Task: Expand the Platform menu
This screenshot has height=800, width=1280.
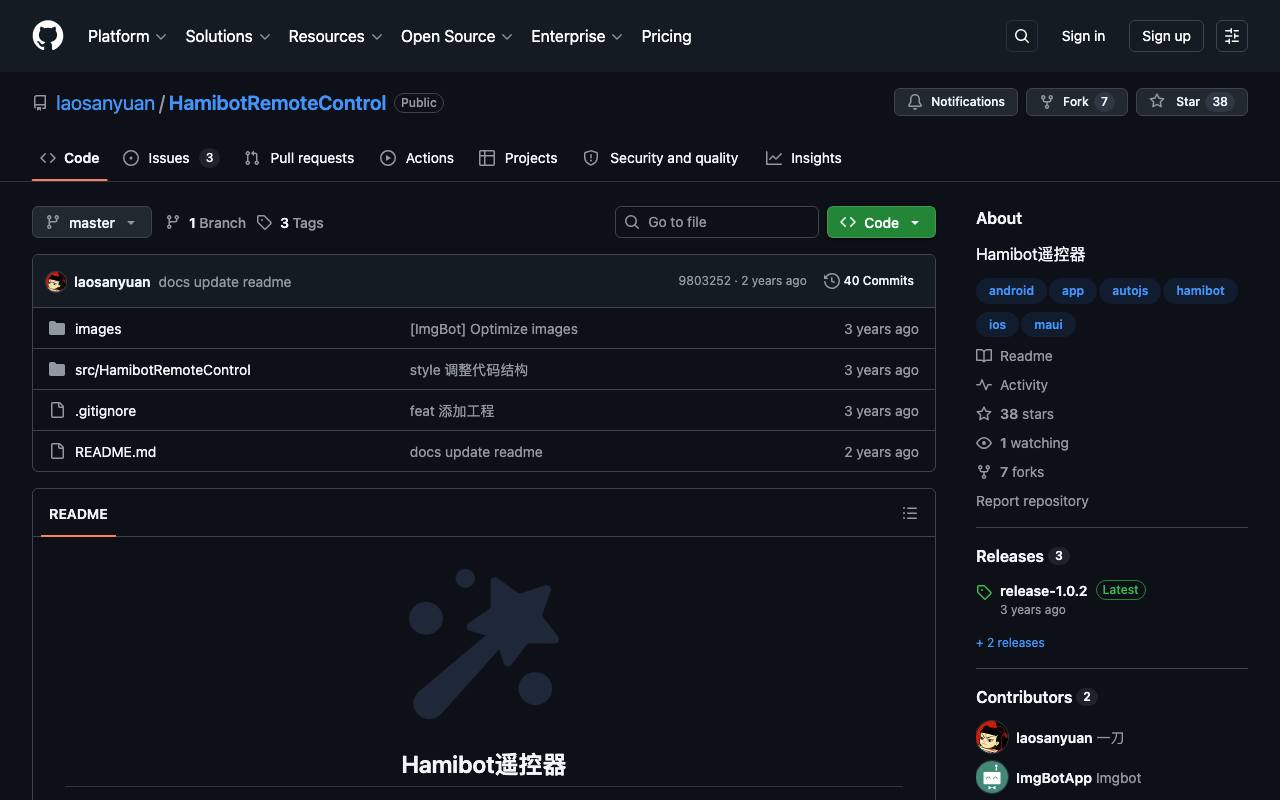Action: click(127, 36)
